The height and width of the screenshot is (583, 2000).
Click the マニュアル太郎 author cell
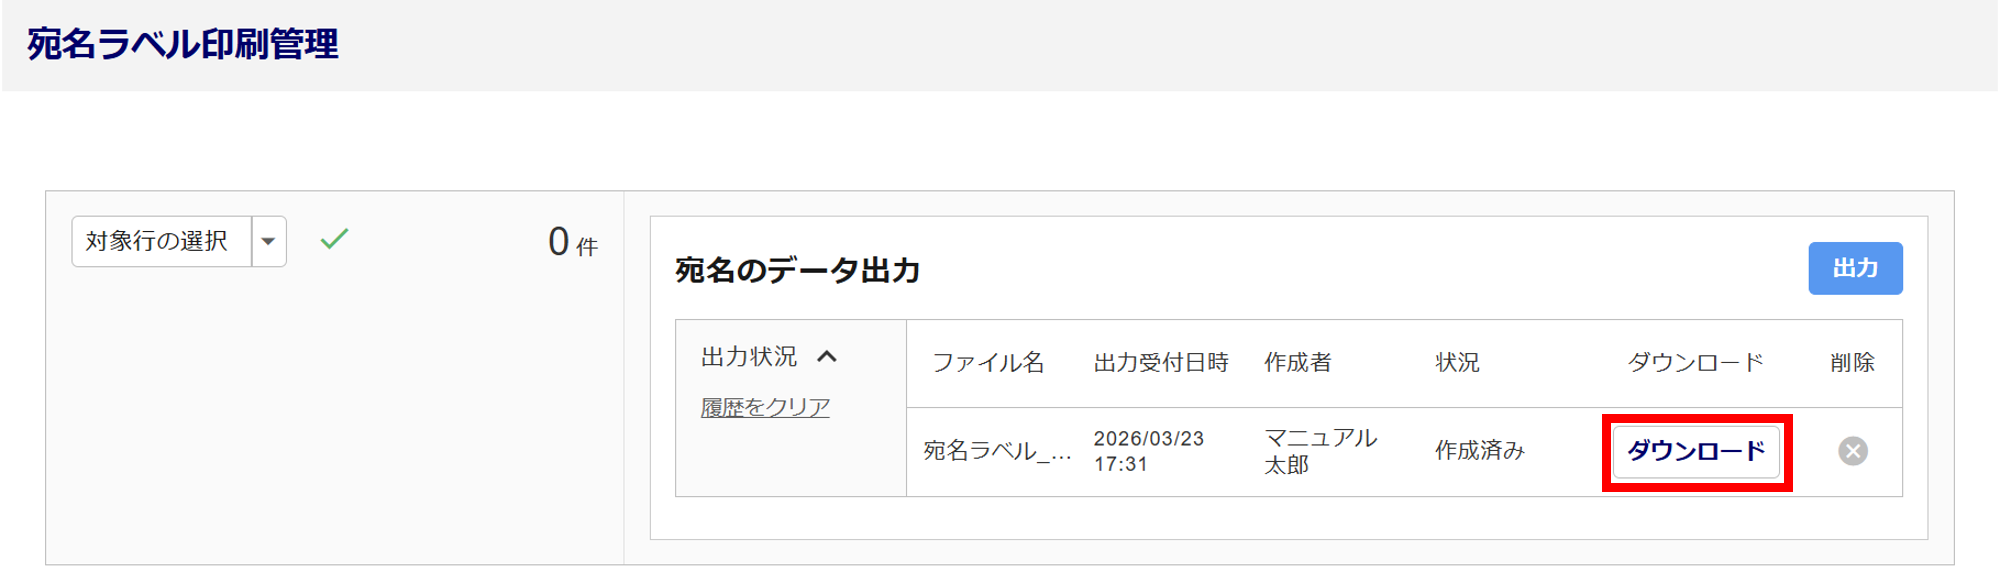pyautogui.click(x=1320, y=451)
